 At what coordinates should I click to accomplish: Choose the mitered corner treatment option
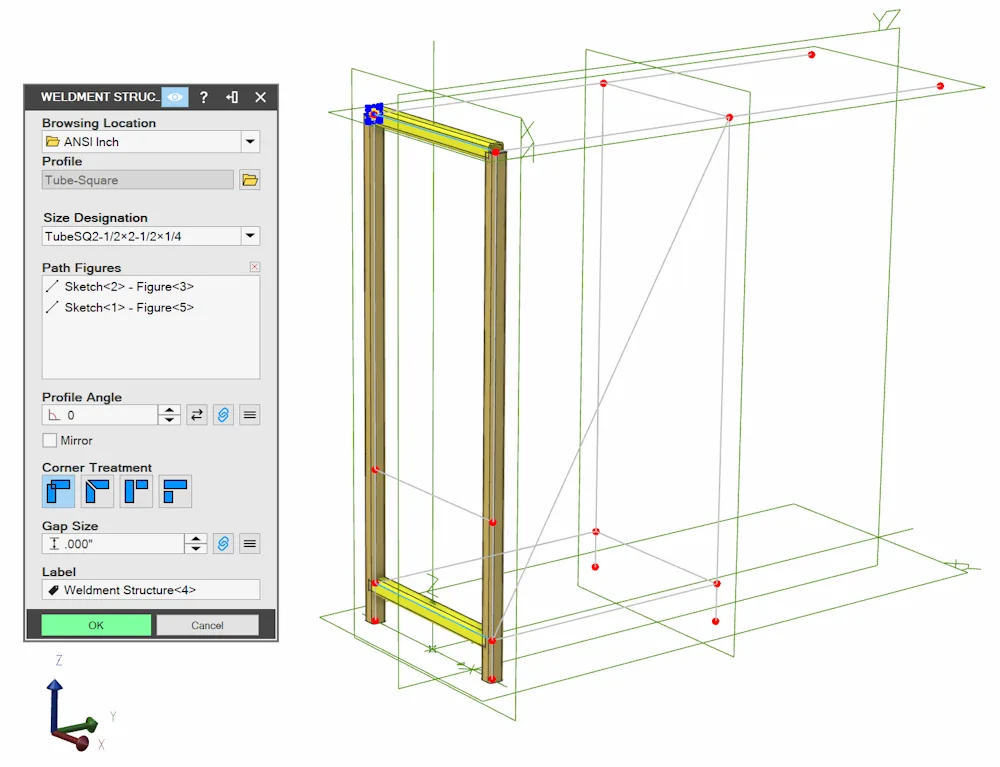[98, 492]
